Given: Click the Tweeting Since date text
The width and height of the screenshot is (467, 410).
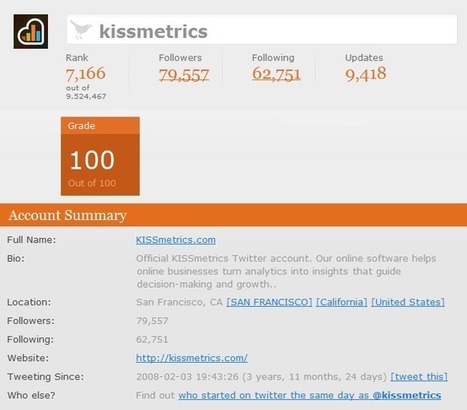Looking at the screenshot, I should click(261, 377).
